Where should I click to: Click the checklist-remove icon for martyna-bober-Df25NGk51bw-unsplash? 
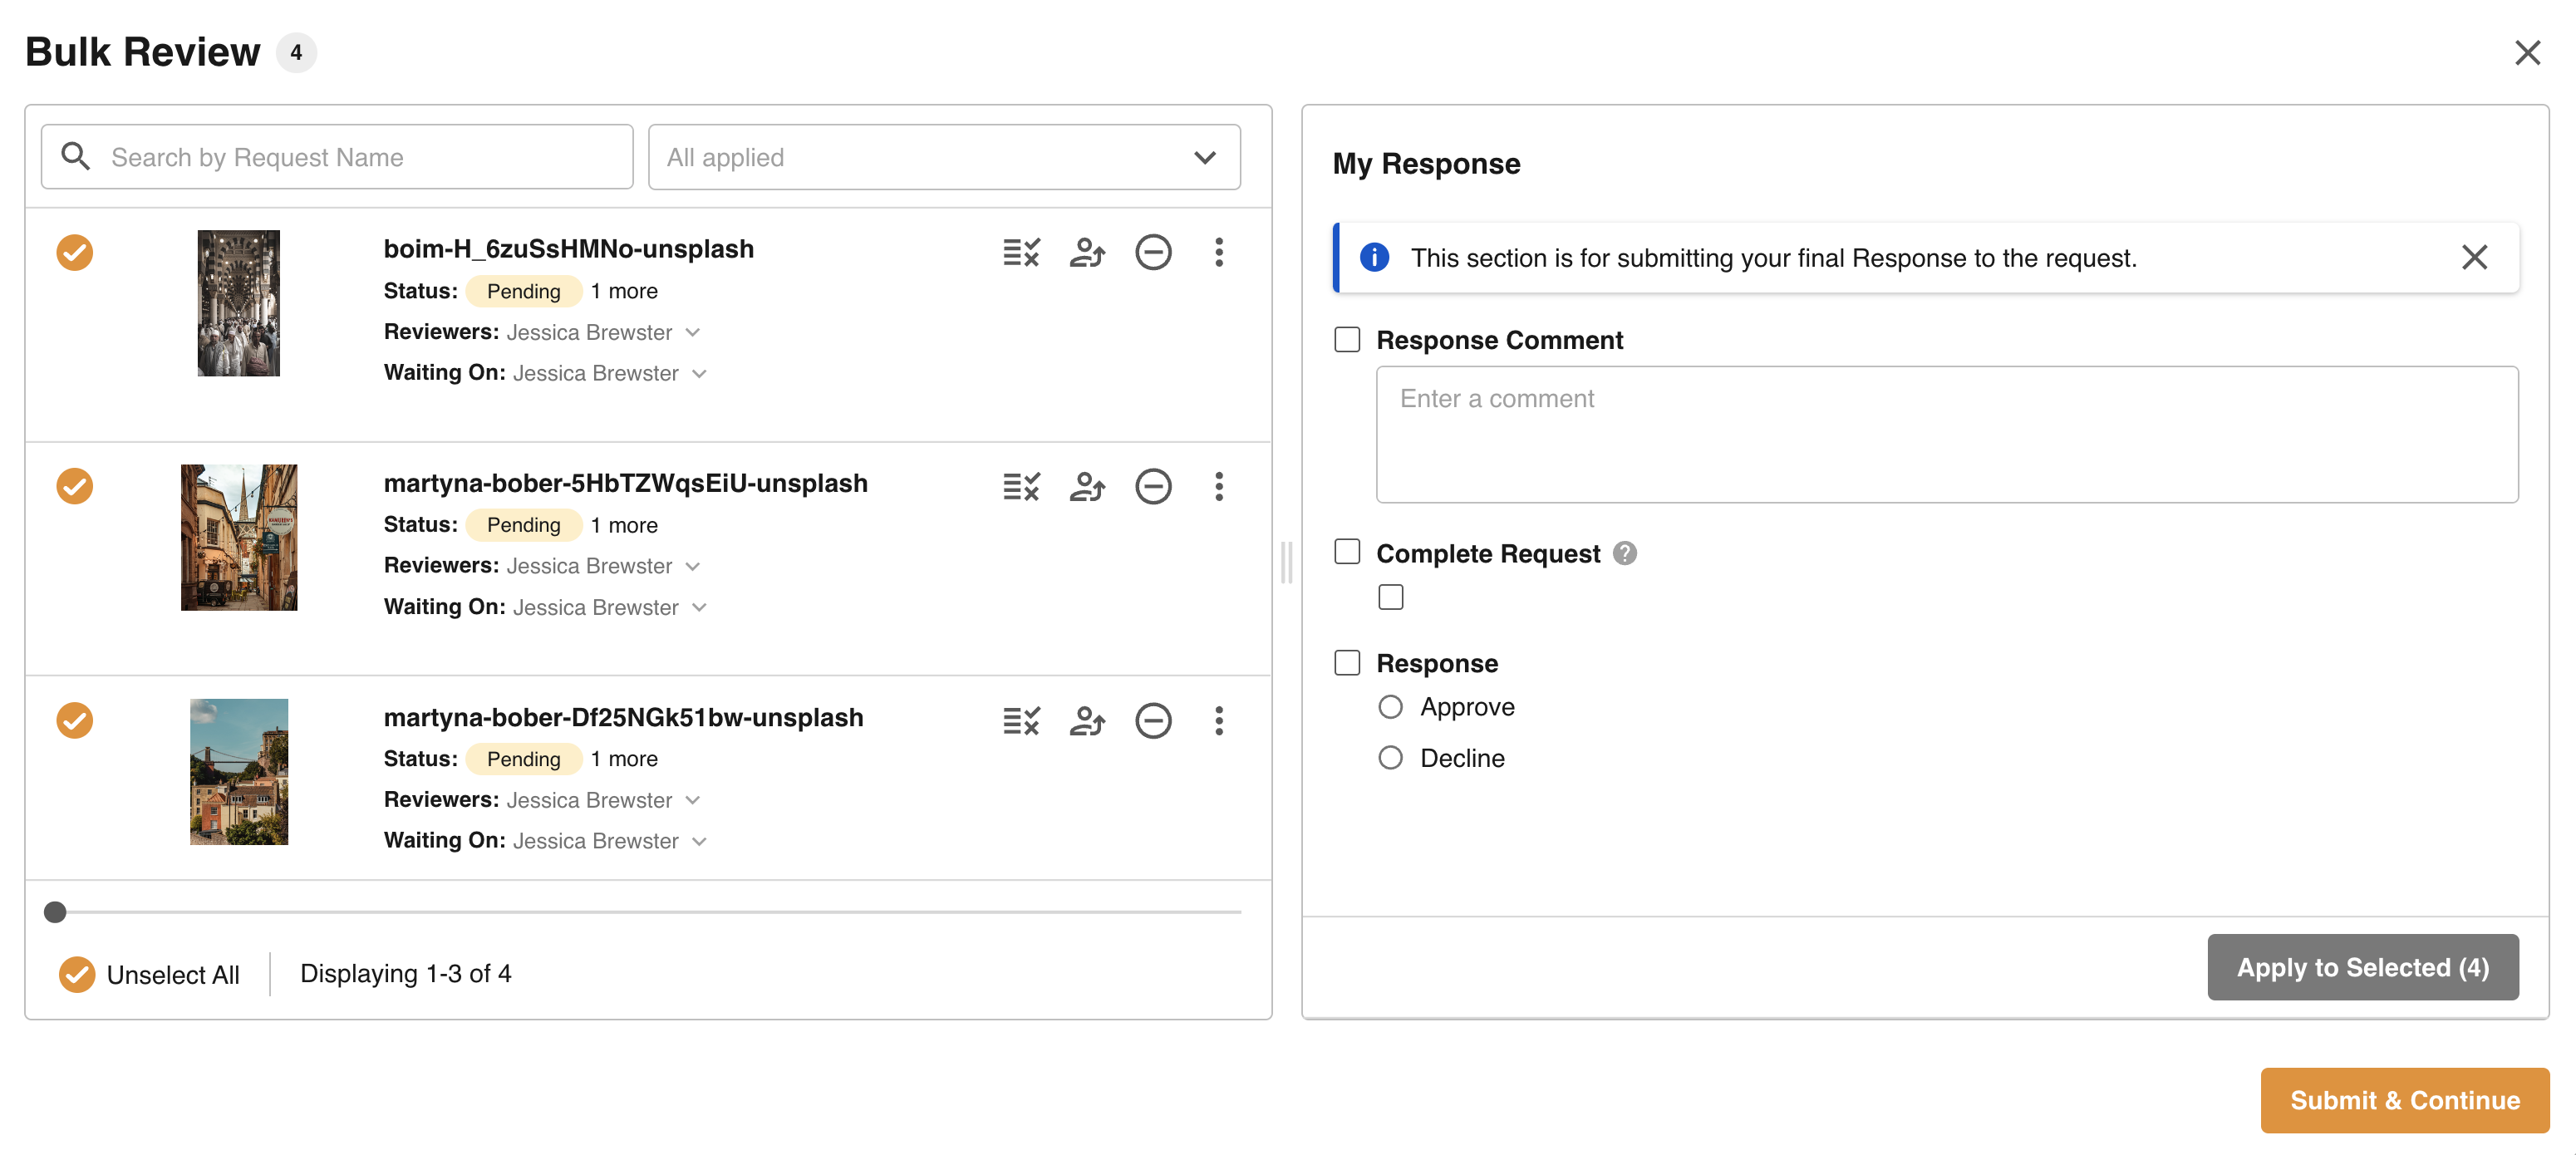click(1021, 720)
